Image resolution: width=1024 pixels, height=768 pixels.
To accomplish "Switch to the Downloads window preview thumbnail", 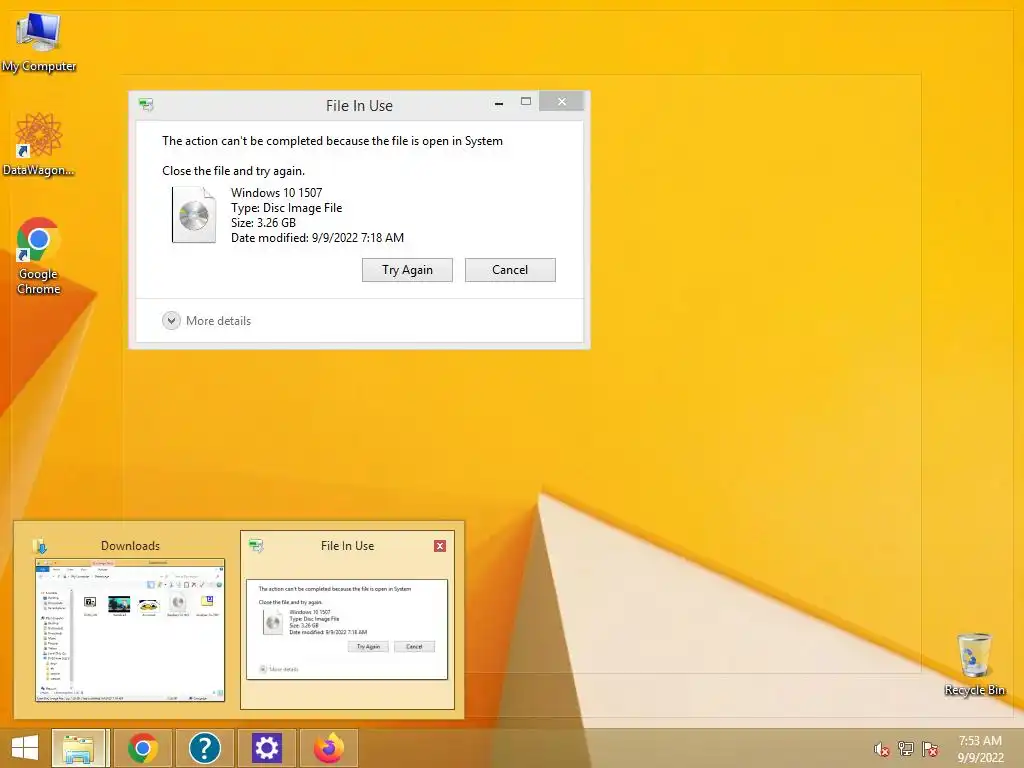I will tap(130, 630).
